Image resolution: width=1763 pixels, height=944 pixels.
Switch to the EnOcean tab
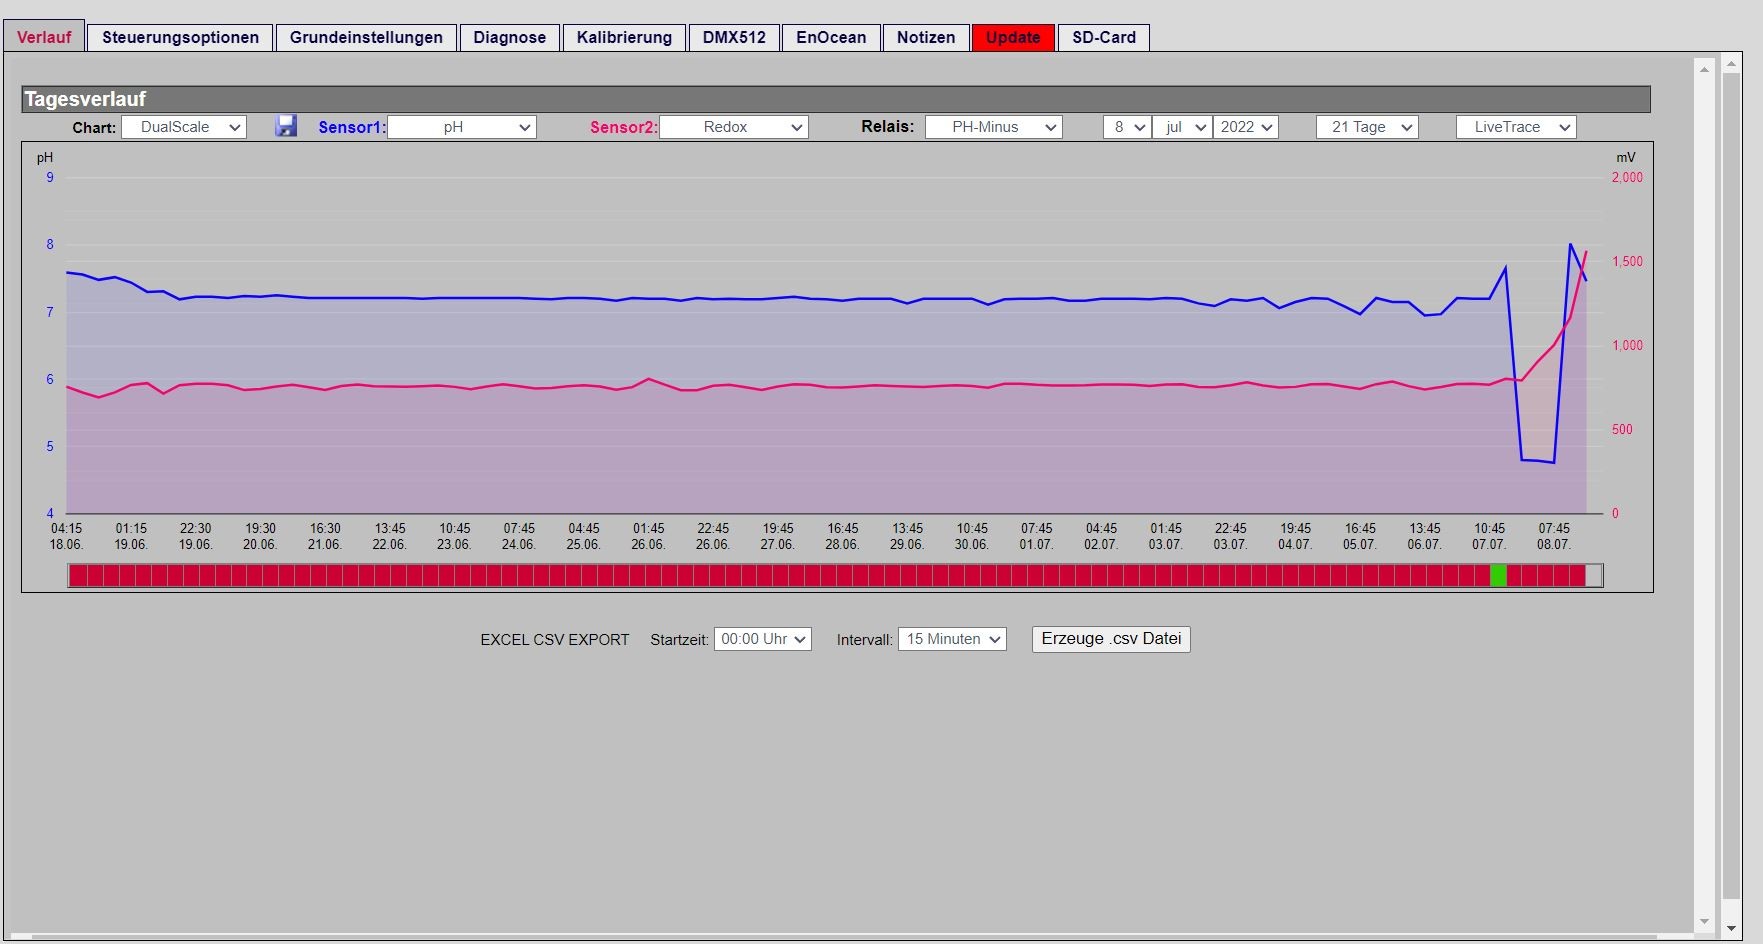pos(831,37)
